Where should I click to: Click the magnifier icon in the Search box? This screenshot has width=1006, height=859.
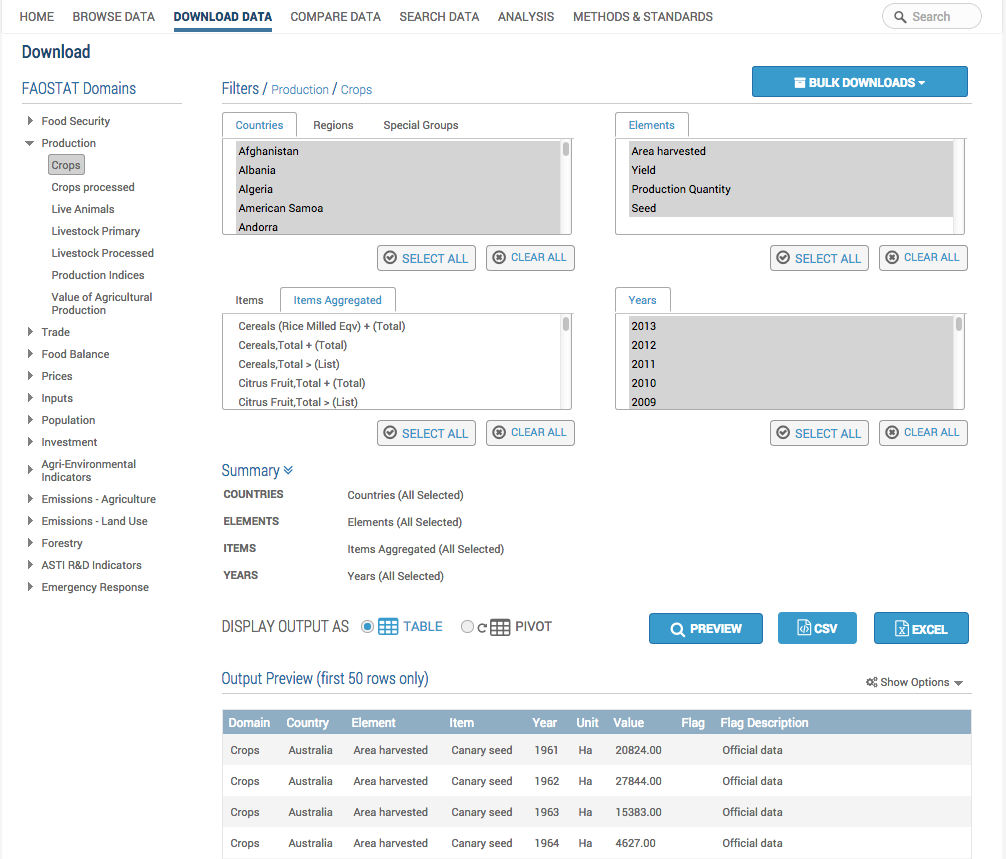pos(900,17)
